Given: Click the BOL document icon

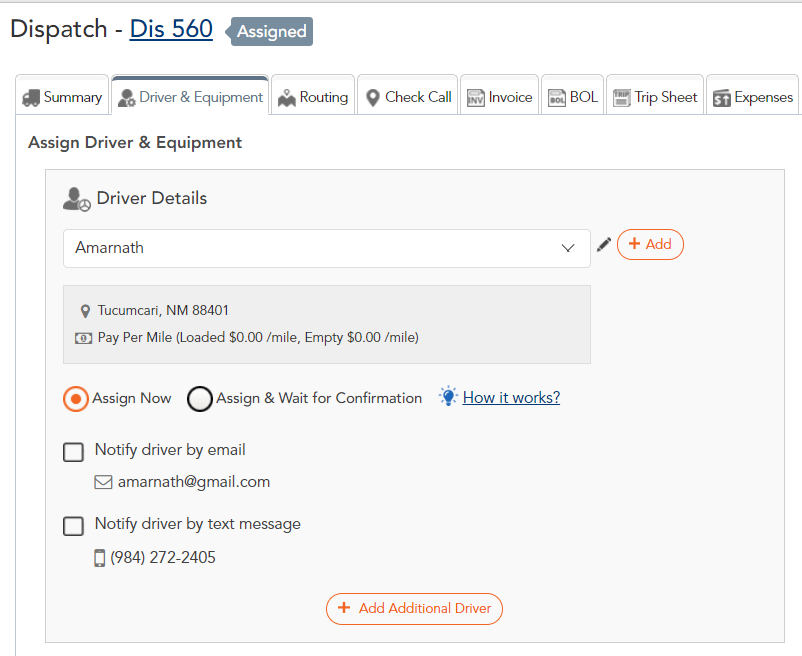Looking at the screenshot, I should (x=555, y=97).
